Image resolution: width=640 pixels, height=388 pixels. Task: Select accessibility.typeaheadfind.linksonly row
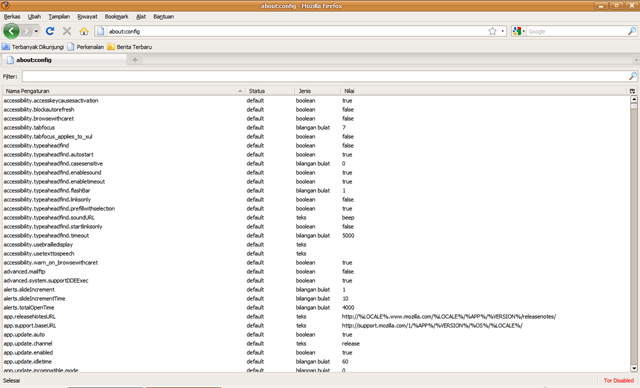(x=316, y=199)
